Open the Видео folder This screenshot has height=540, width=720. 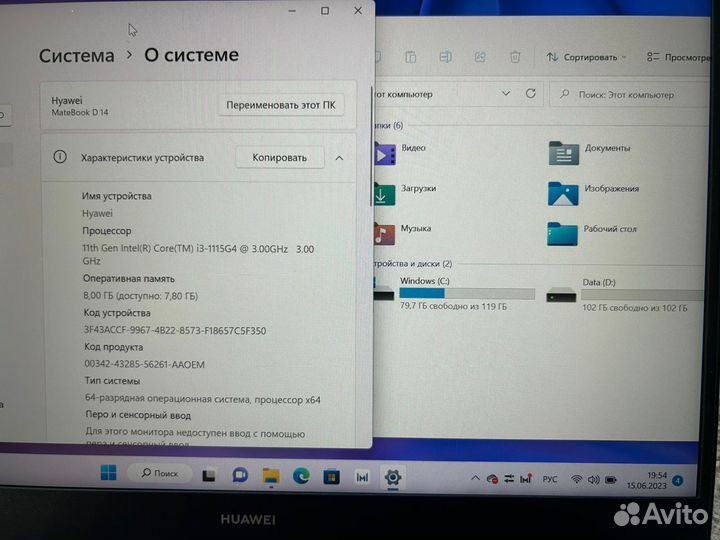(x=399, y=153)
